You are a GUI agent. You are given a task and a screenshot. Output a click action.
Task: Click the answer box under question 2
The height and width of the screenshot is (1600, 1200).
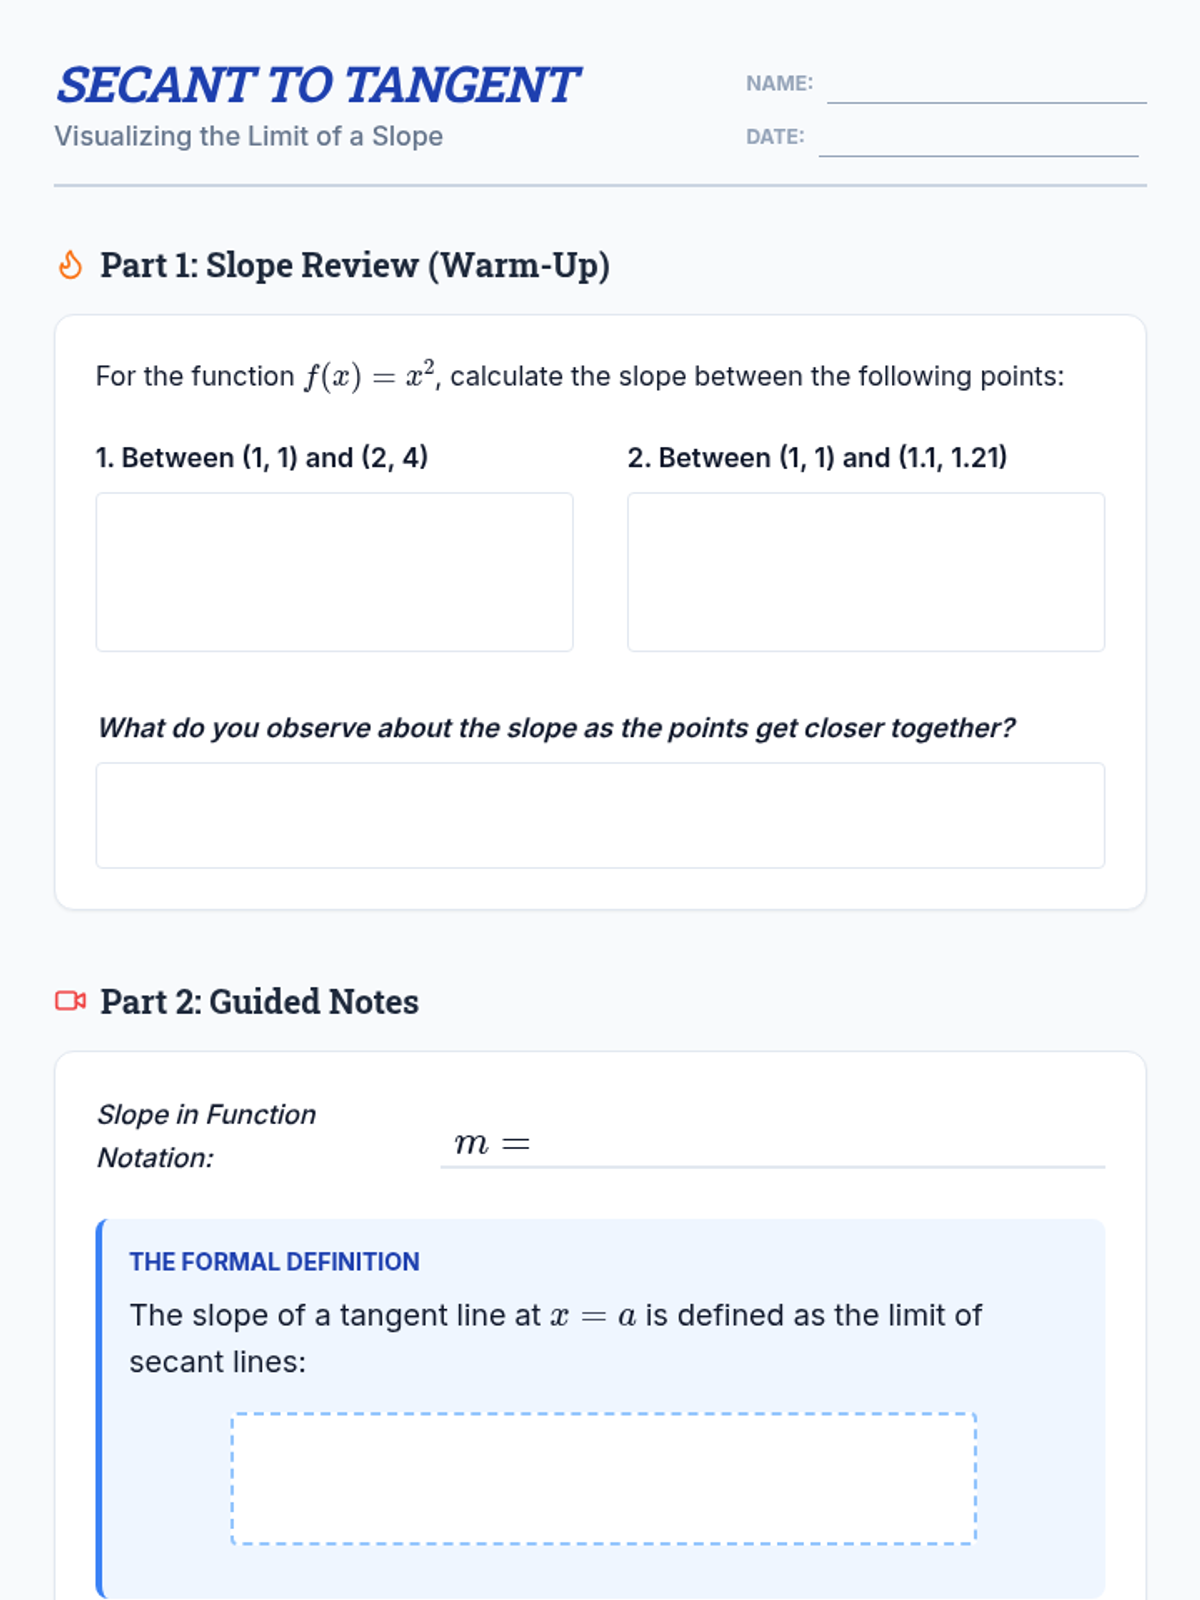866,572
